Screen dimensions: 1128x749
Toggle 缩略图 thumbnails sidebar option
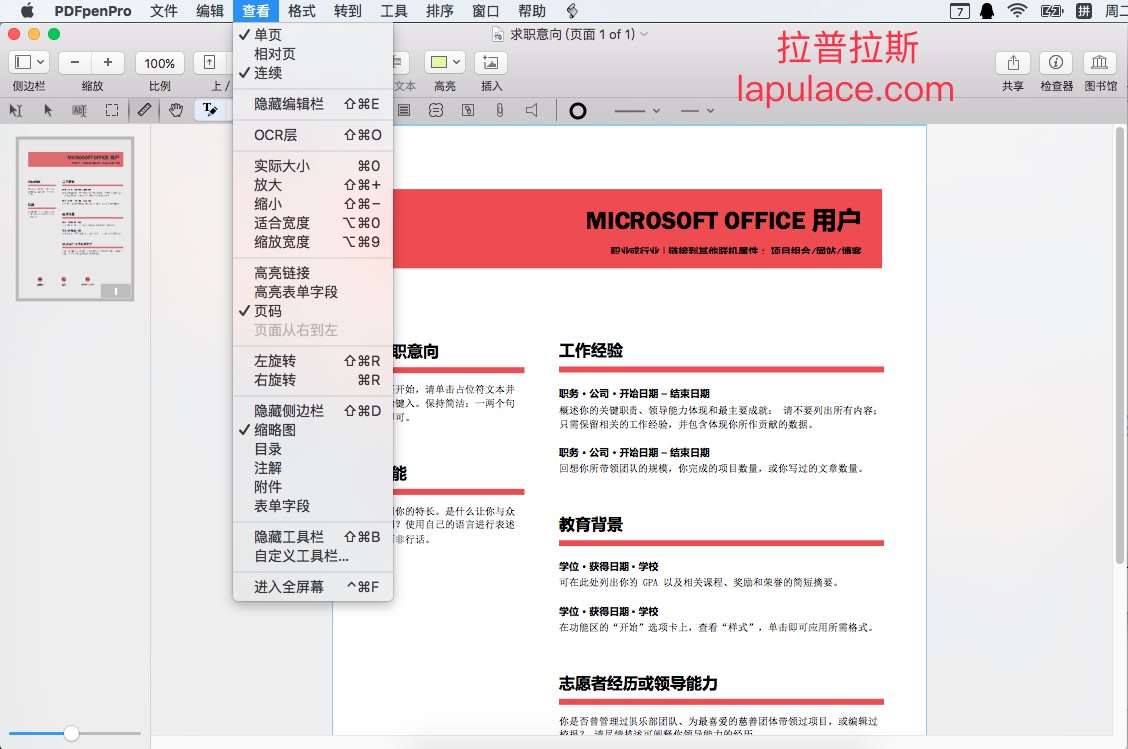(313, 430)
